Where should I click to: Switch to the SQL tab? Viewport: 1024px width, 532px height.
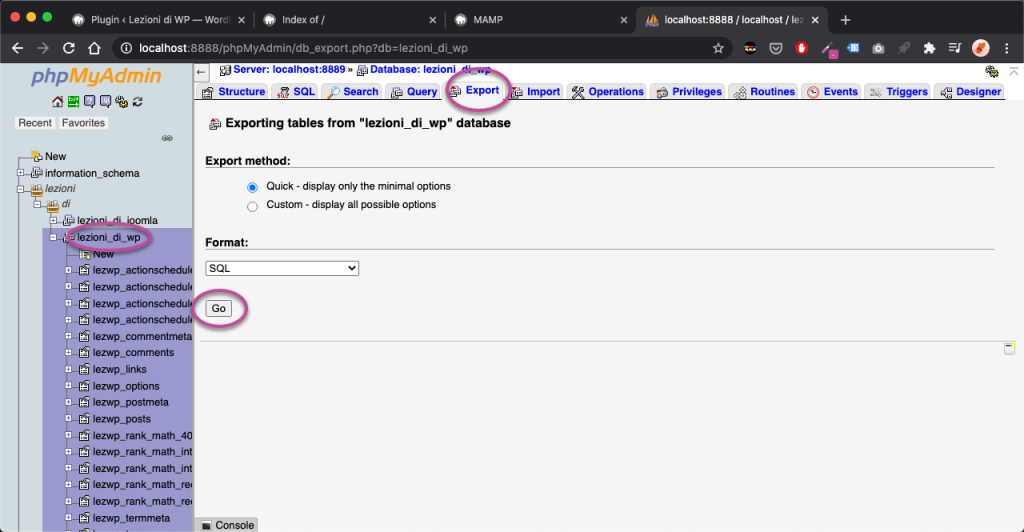296,92
